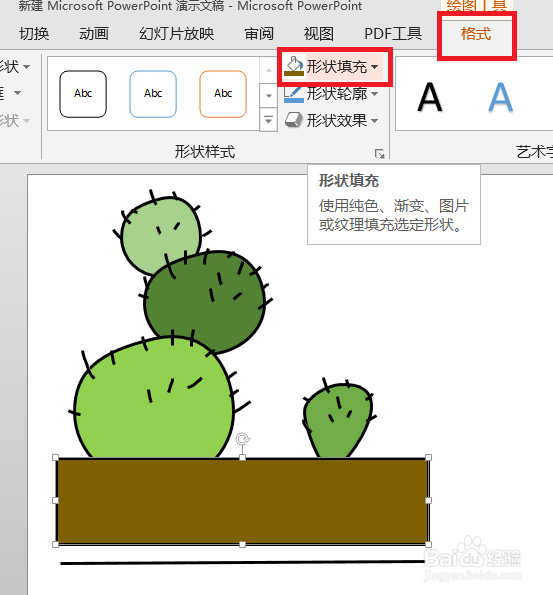This screenshot has height=595, width=553.
Task: Switch to 幻灯片放映 tab
Action: (176, 34)
